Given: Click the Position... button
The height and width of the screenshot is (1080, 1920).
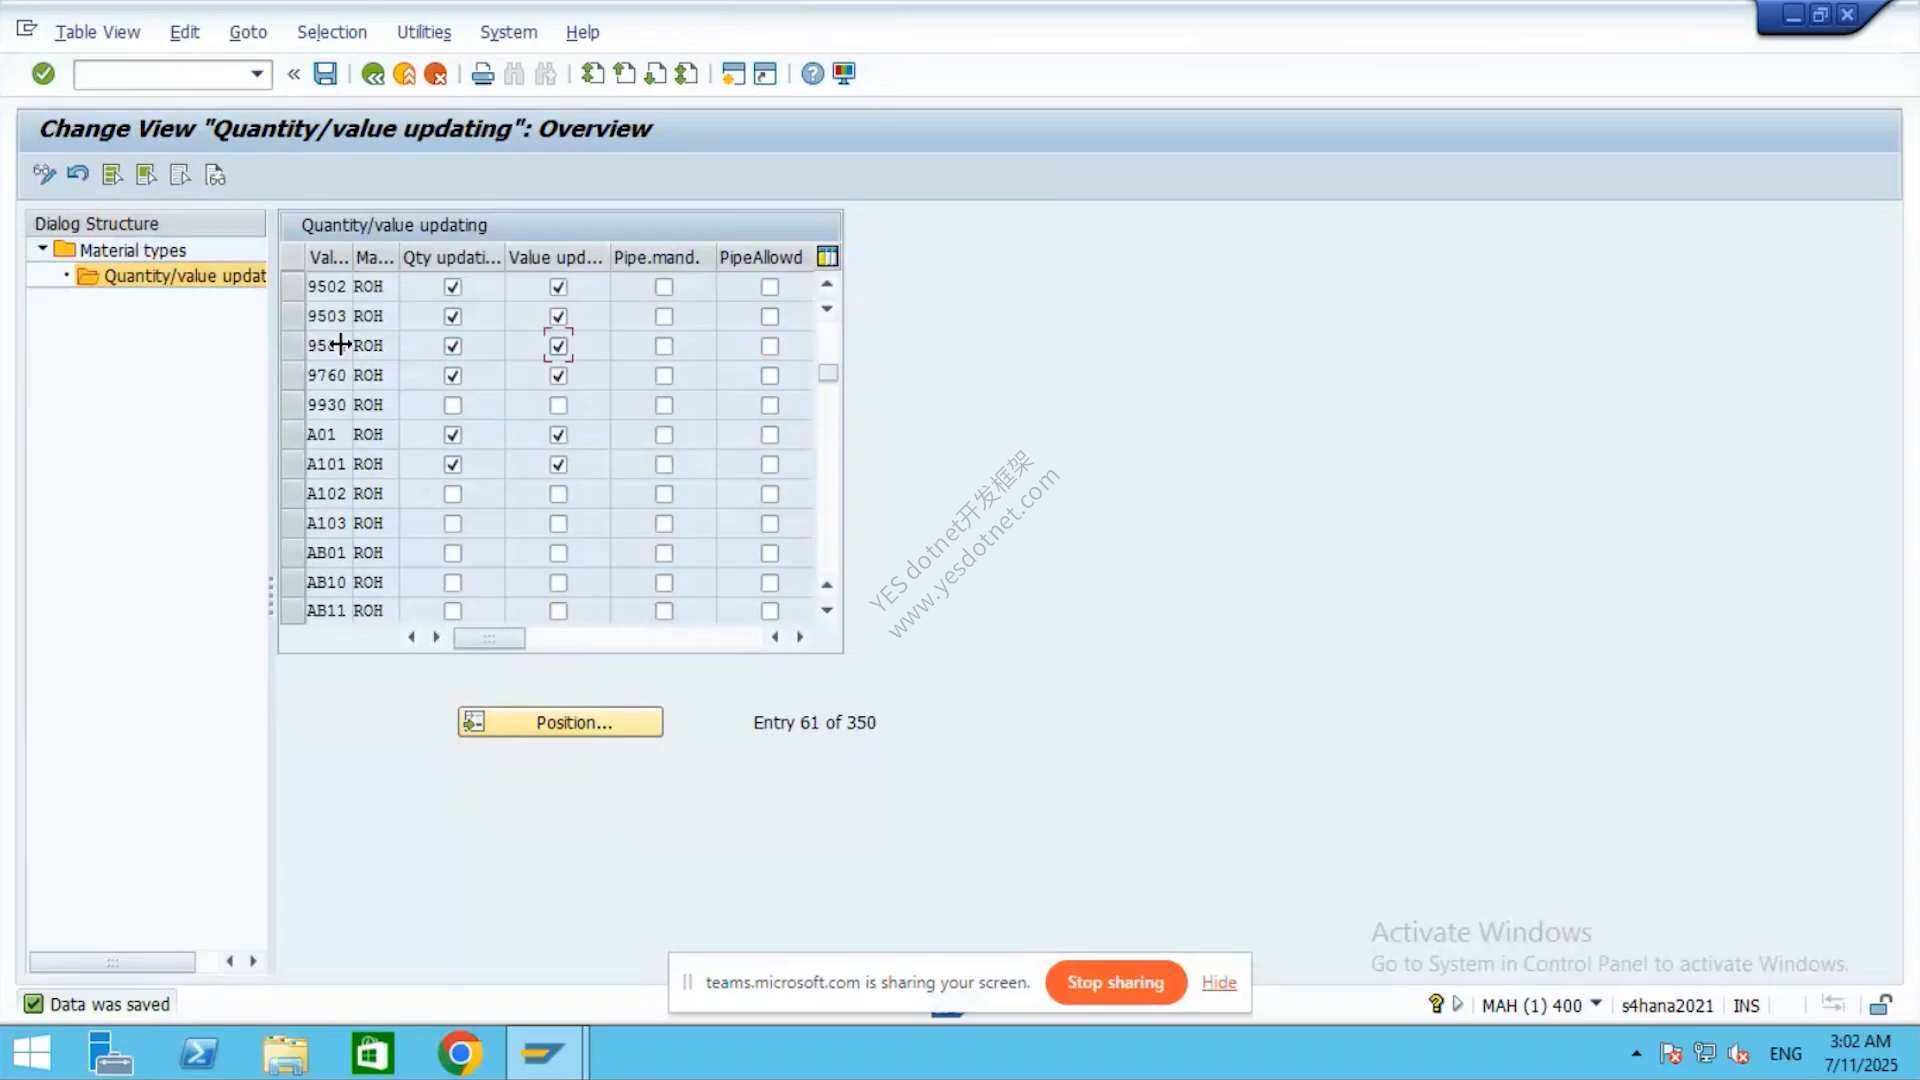Looking at the screenshot, I should [x=560, y=722].
